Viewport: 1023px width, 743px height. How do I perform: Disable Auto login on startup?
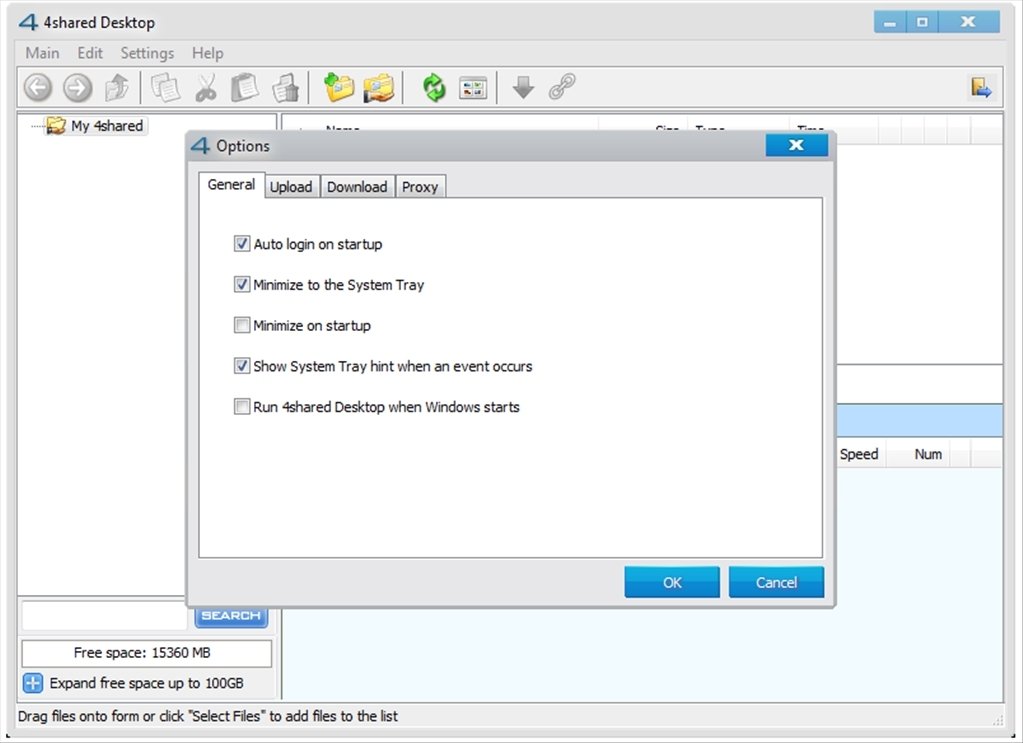click(242, 244)
